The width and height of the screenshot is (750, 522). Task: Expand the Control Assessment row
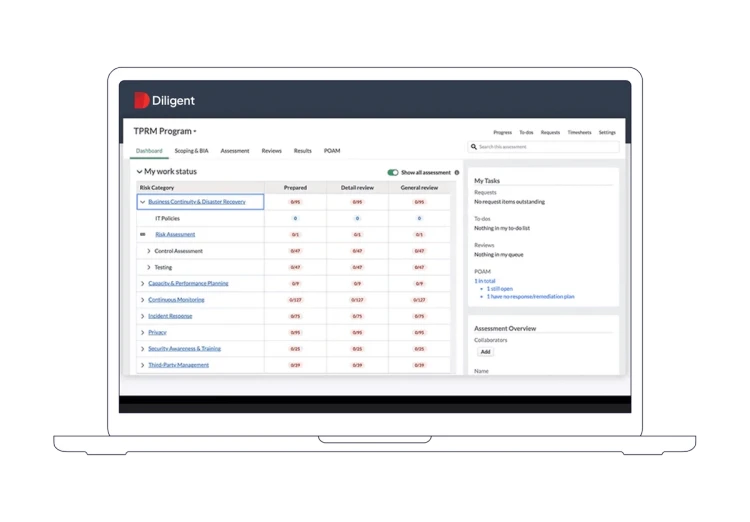[x=149, y=251]
